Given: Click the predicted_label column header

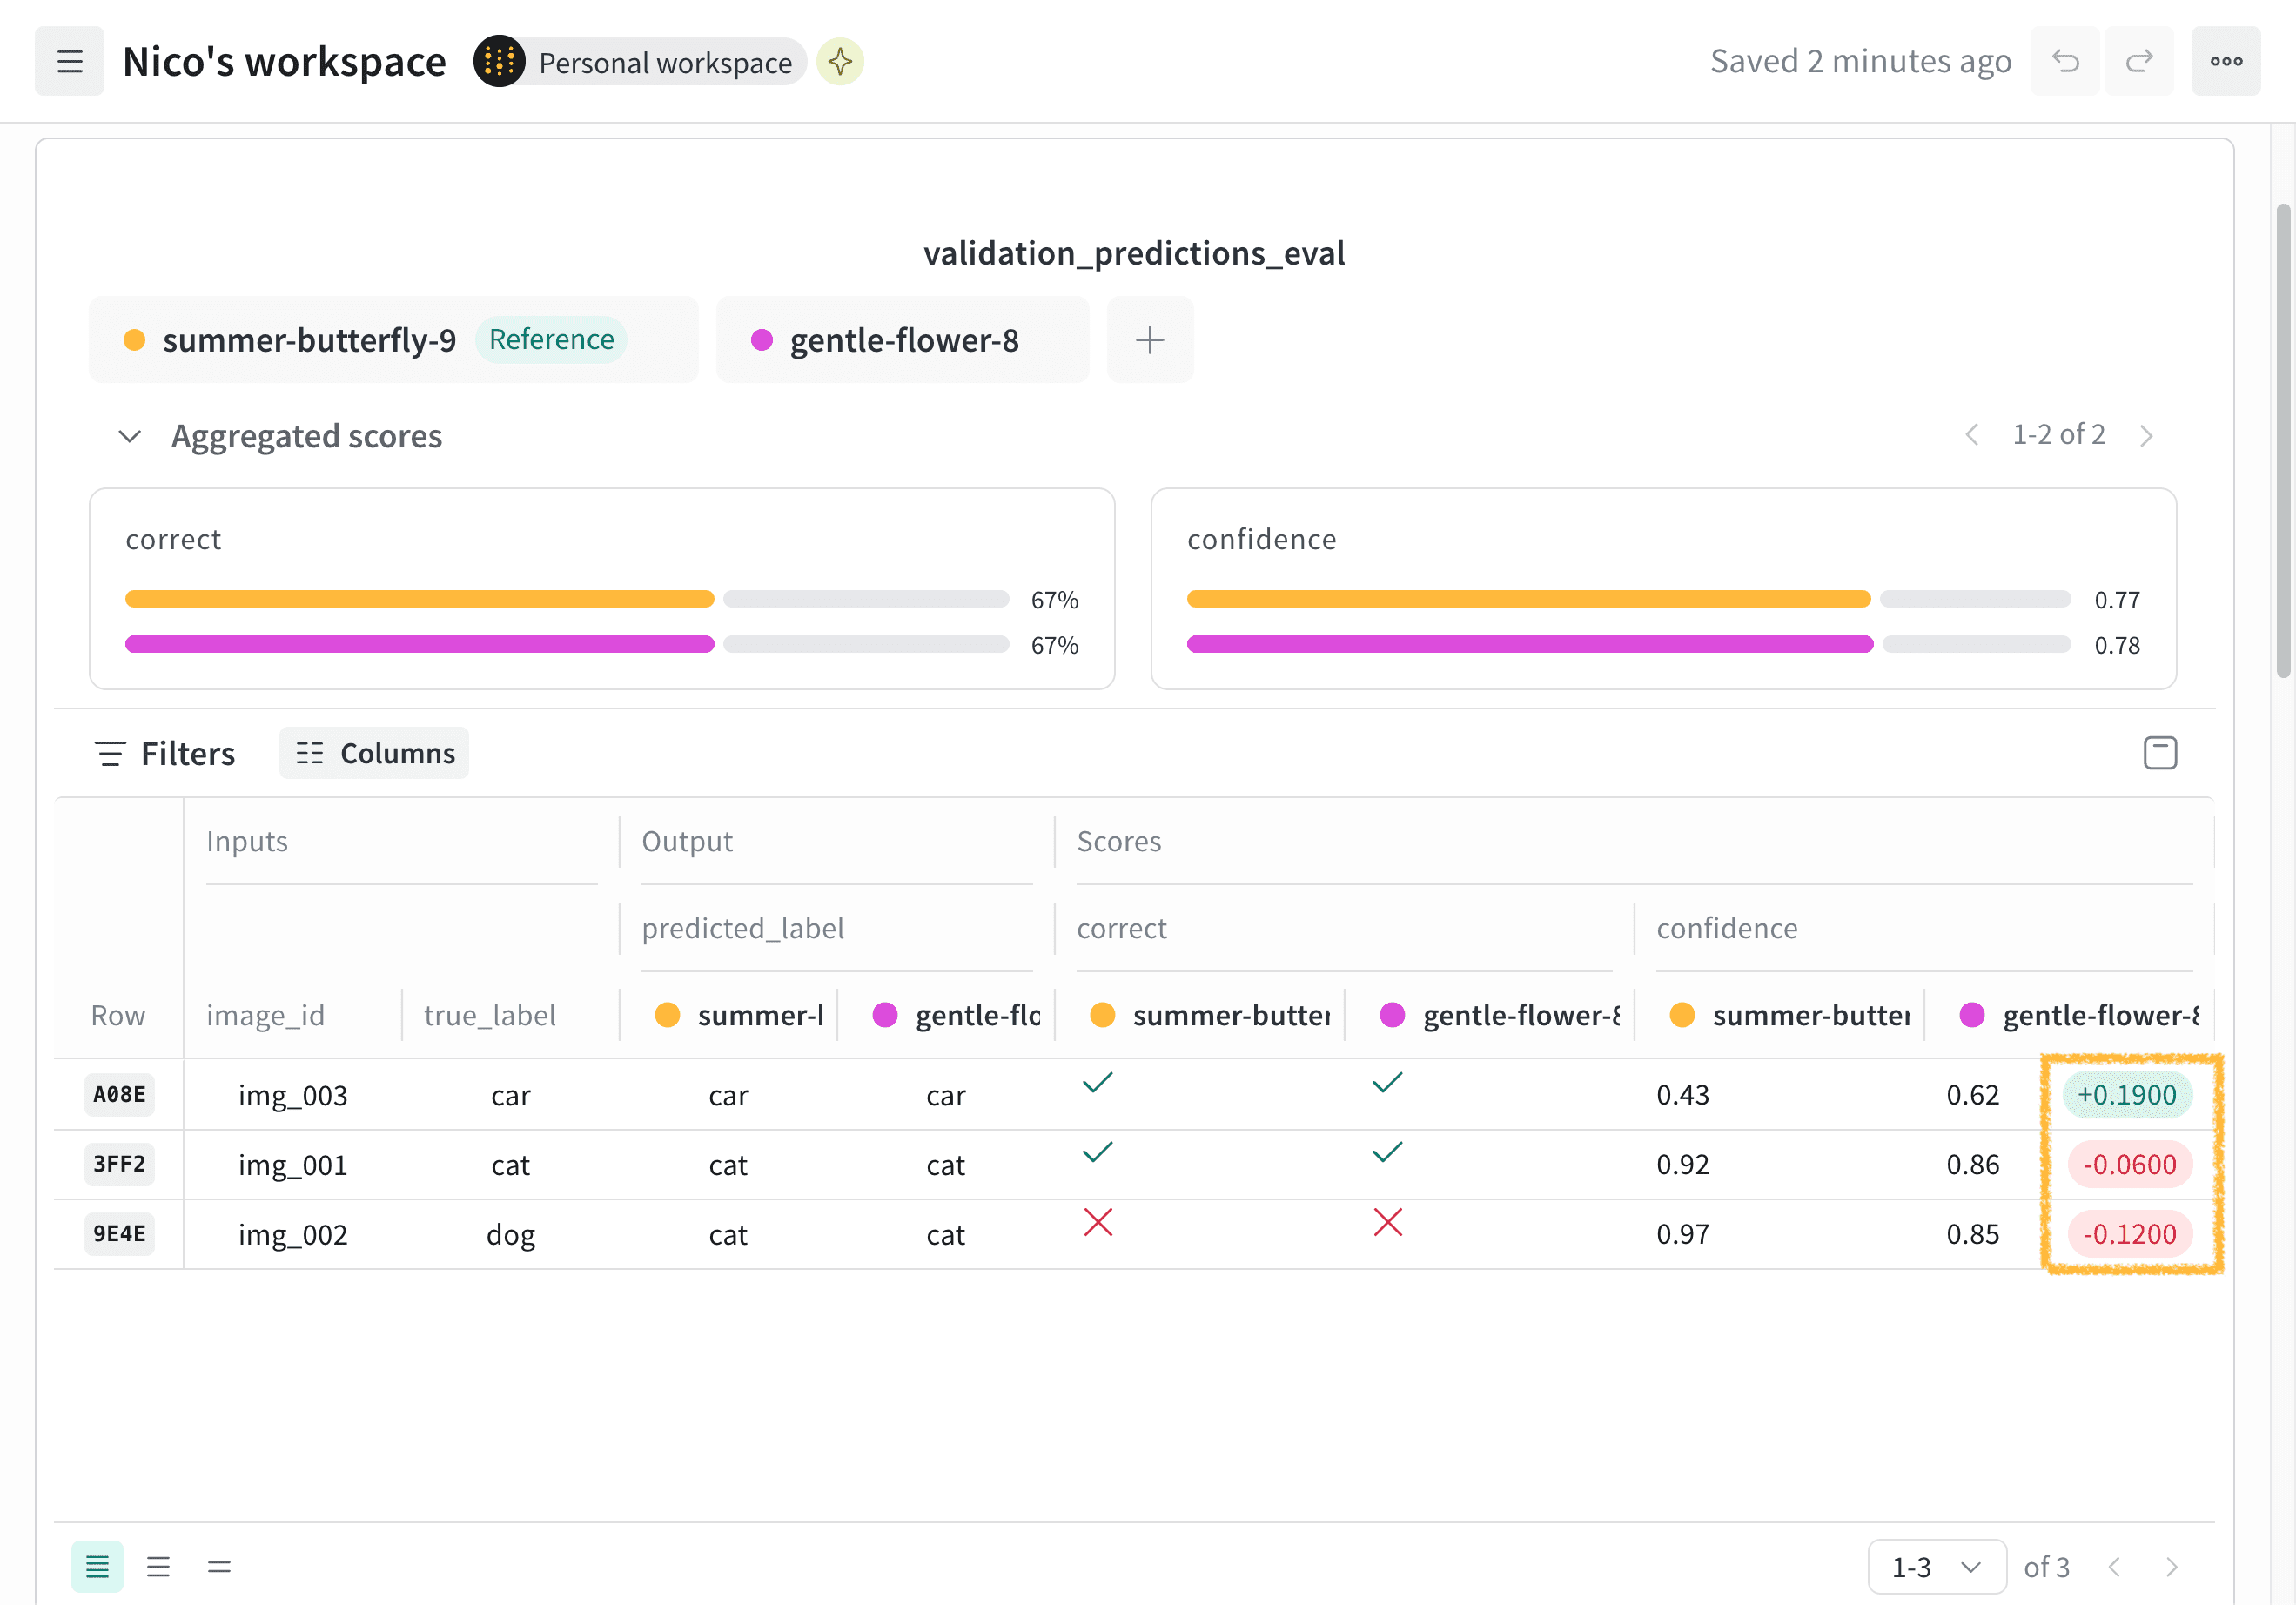Looking at the screenshot, I should [743, 928].
